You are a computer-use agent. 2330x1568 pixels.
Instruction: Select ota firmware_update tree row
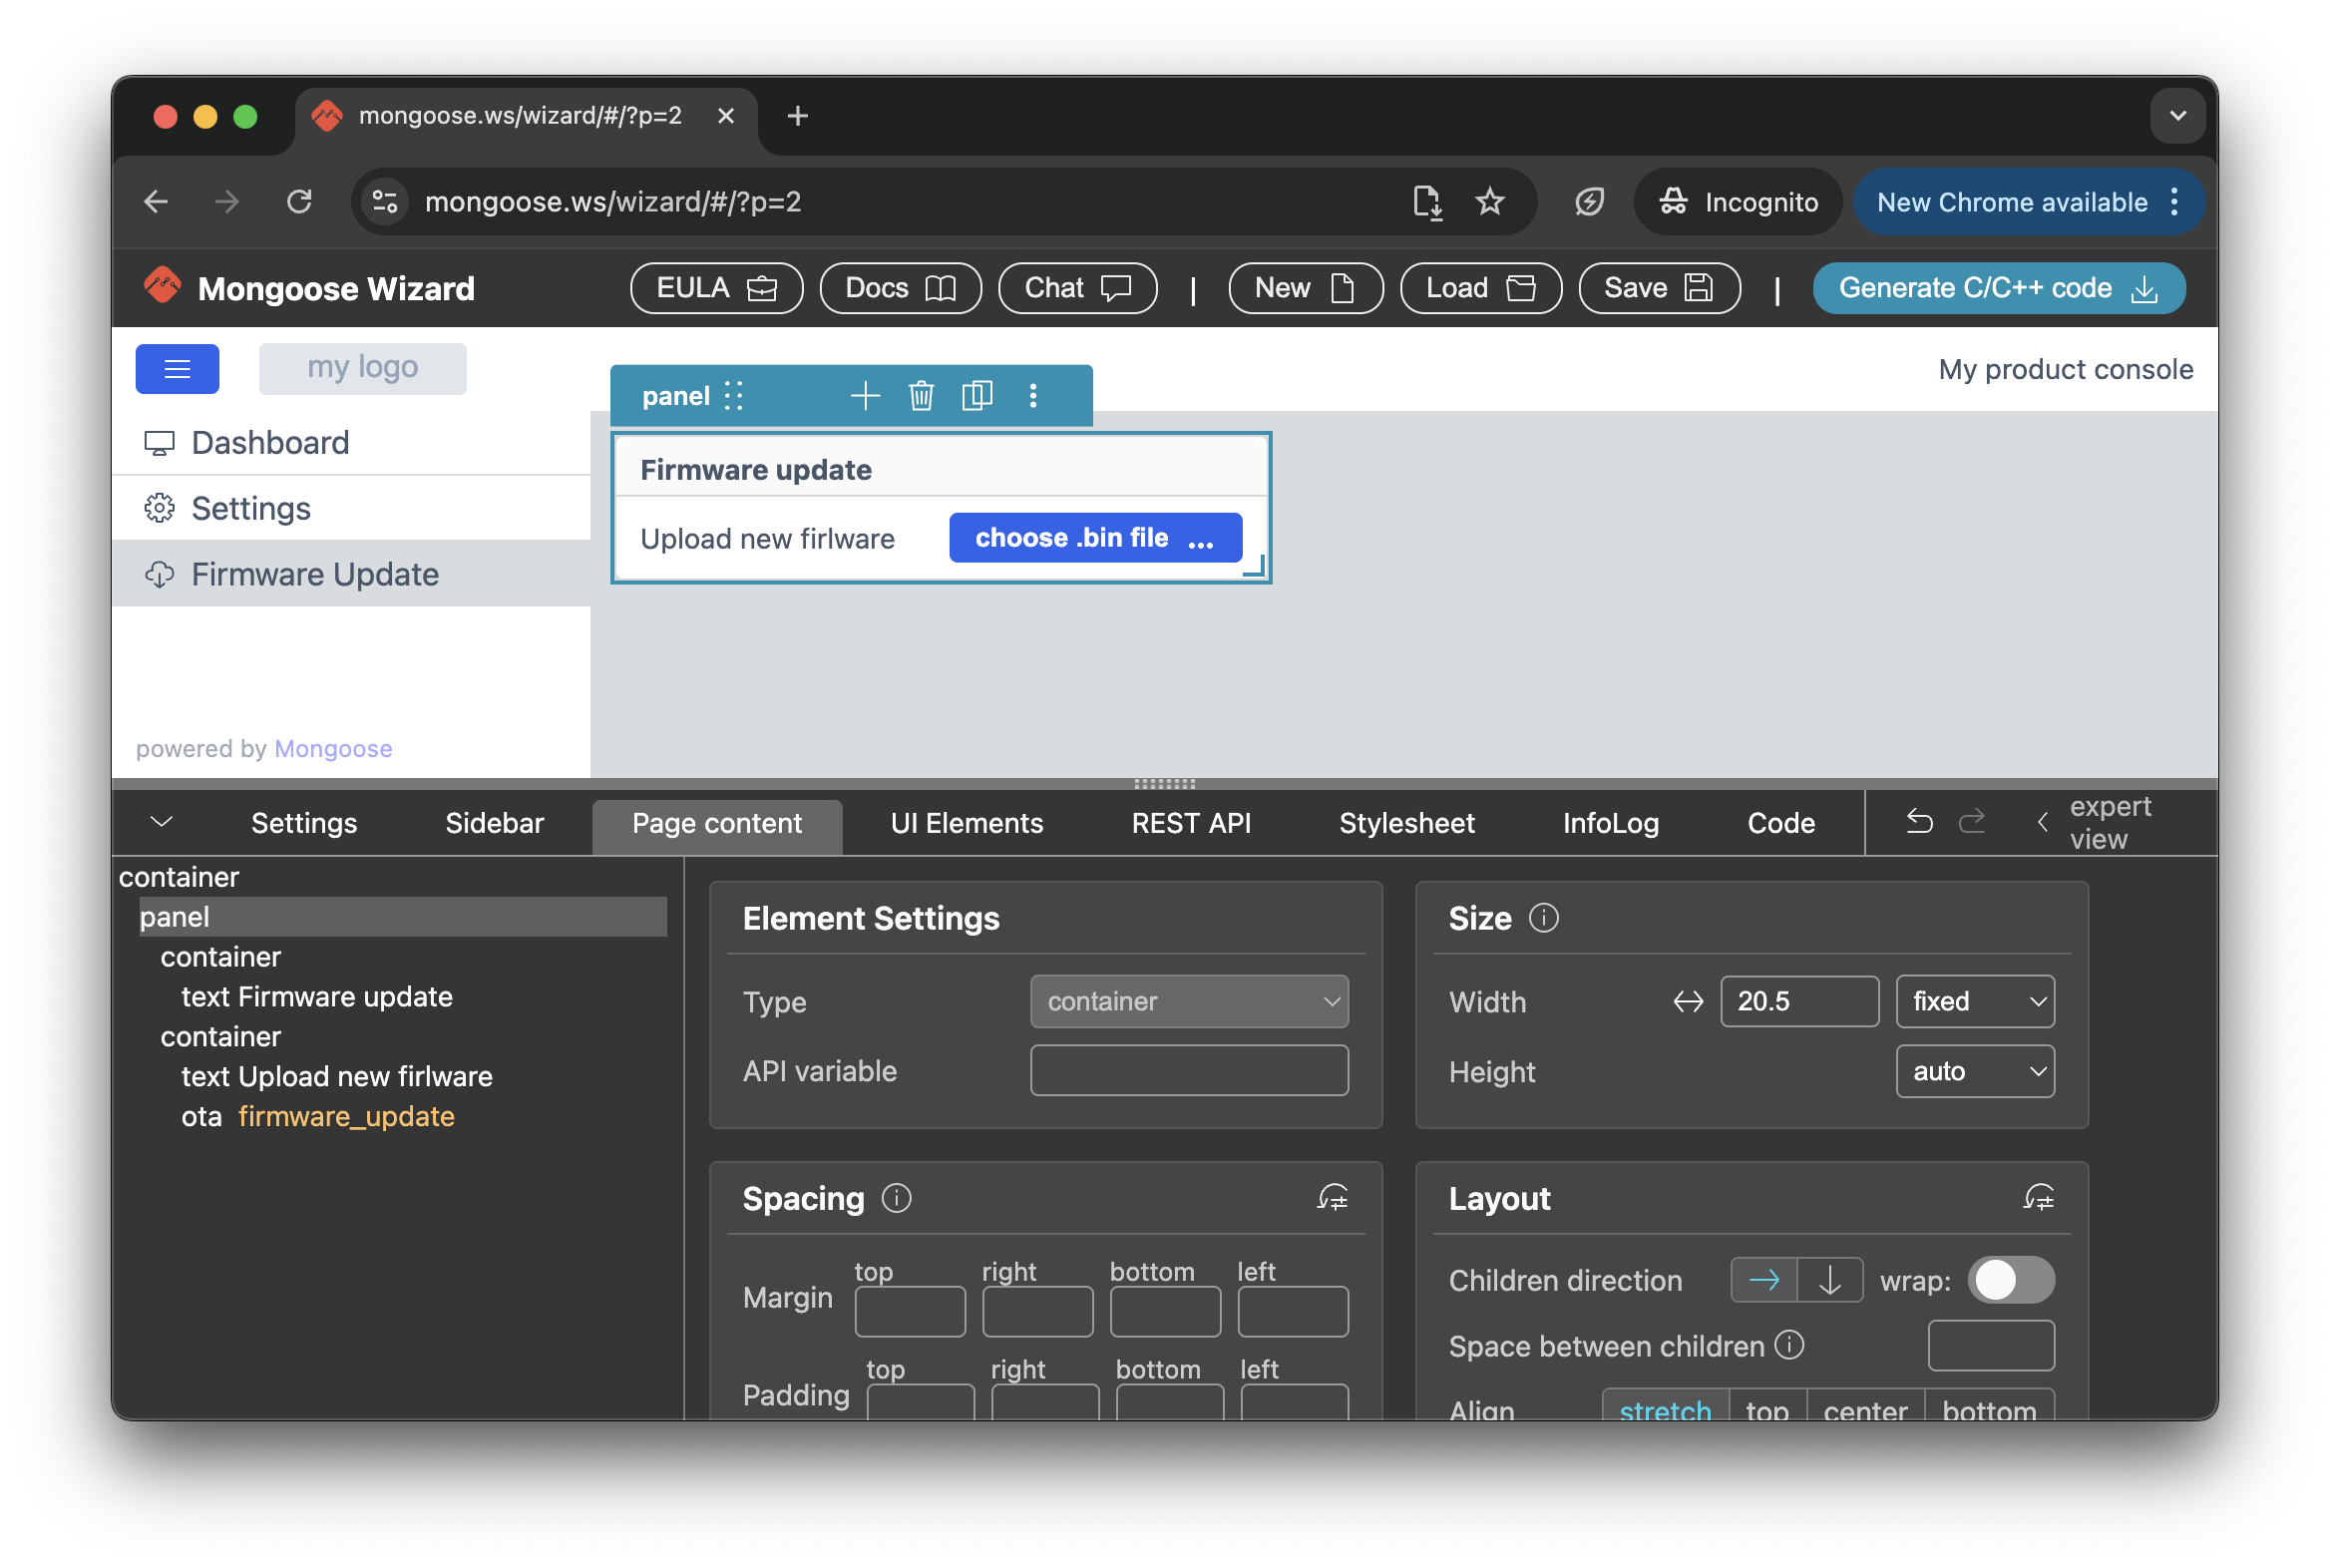coord(318,1116)
